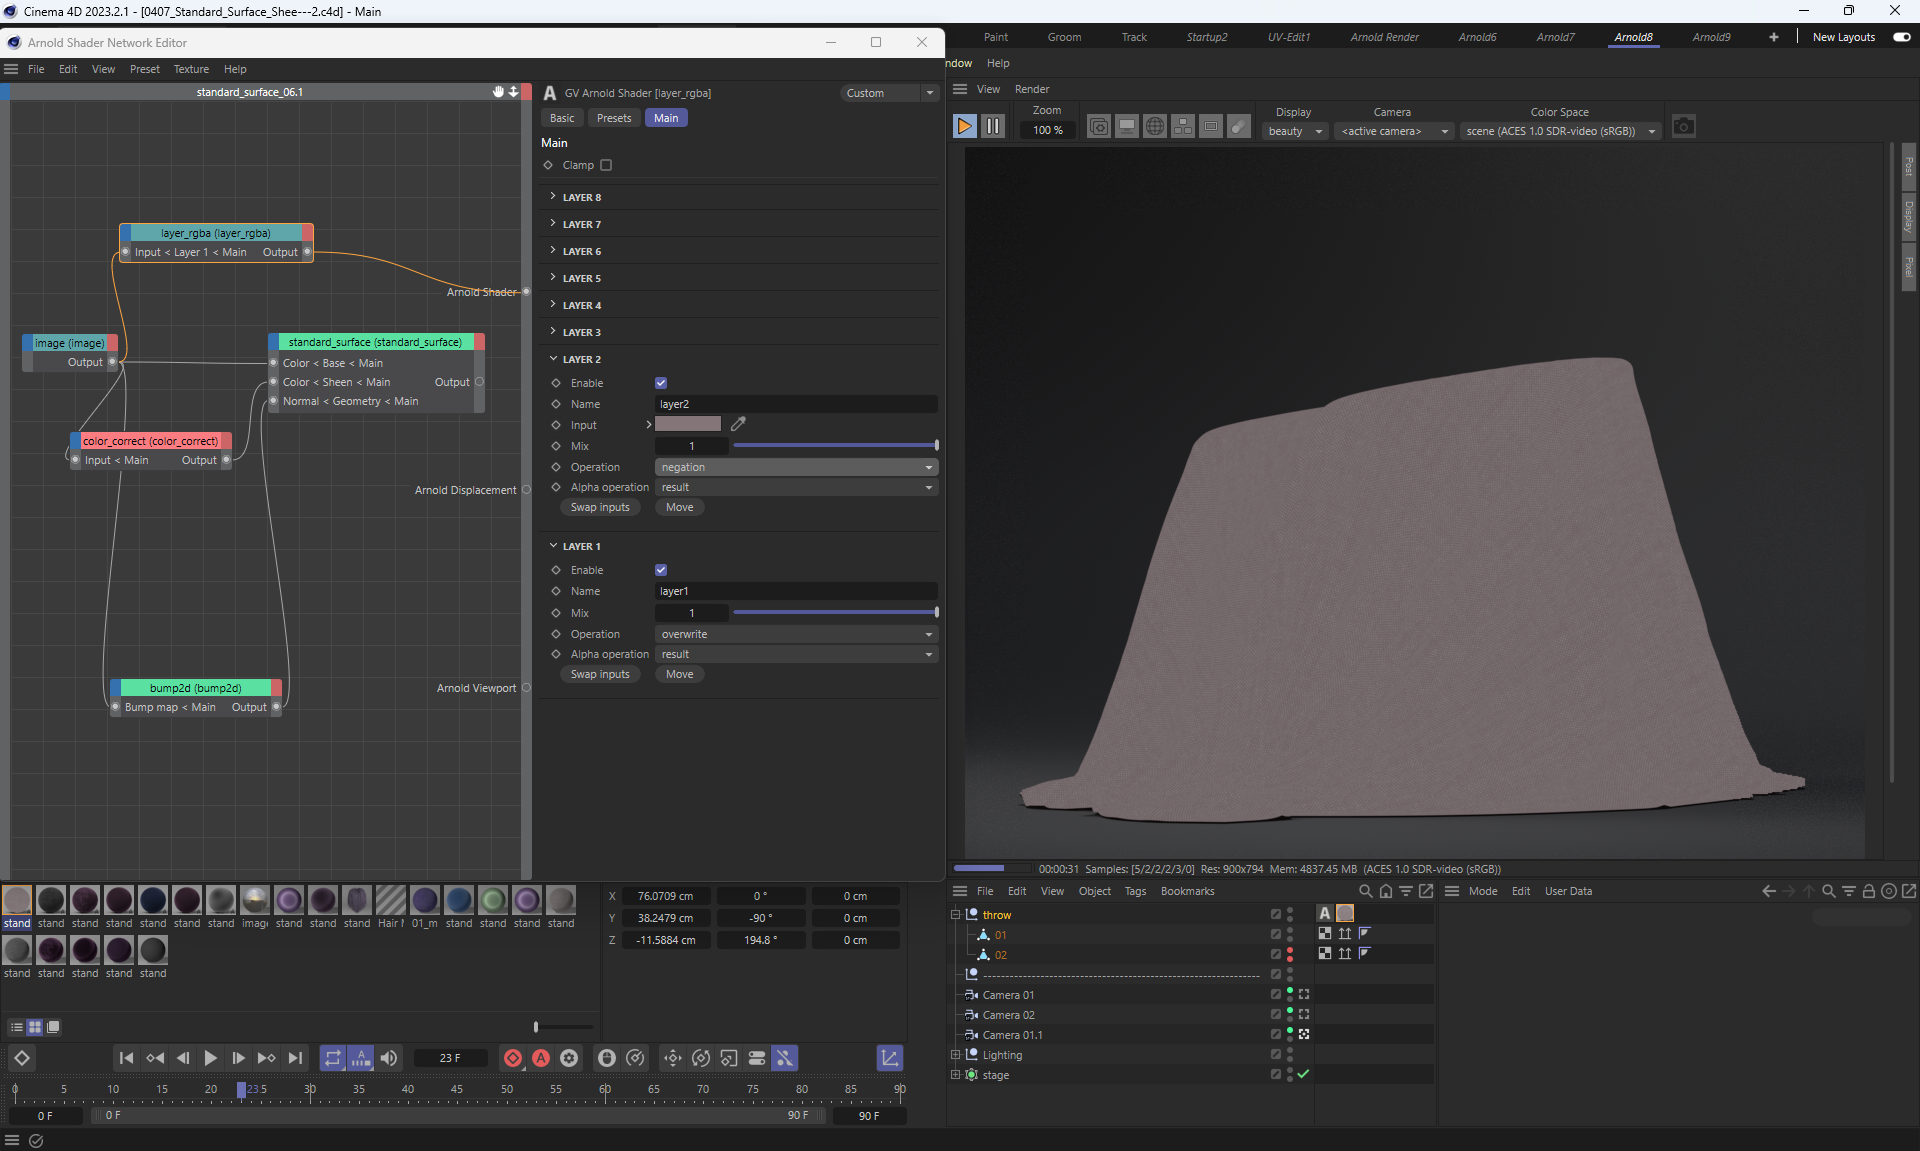This screenshot has height=1151, width=1920.
Task: Toggle autokeying red A button
Action: [541, 1058]
